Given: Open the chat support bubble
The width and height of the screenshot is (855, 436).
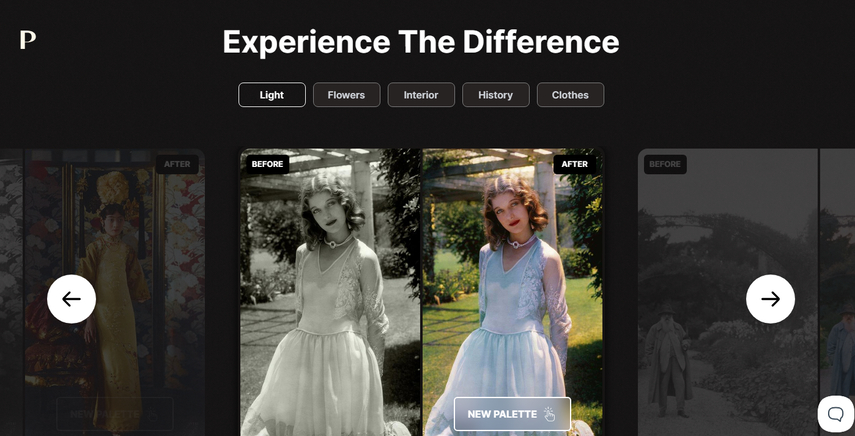Looking at the screenshot, I should [x=836, y=414].
